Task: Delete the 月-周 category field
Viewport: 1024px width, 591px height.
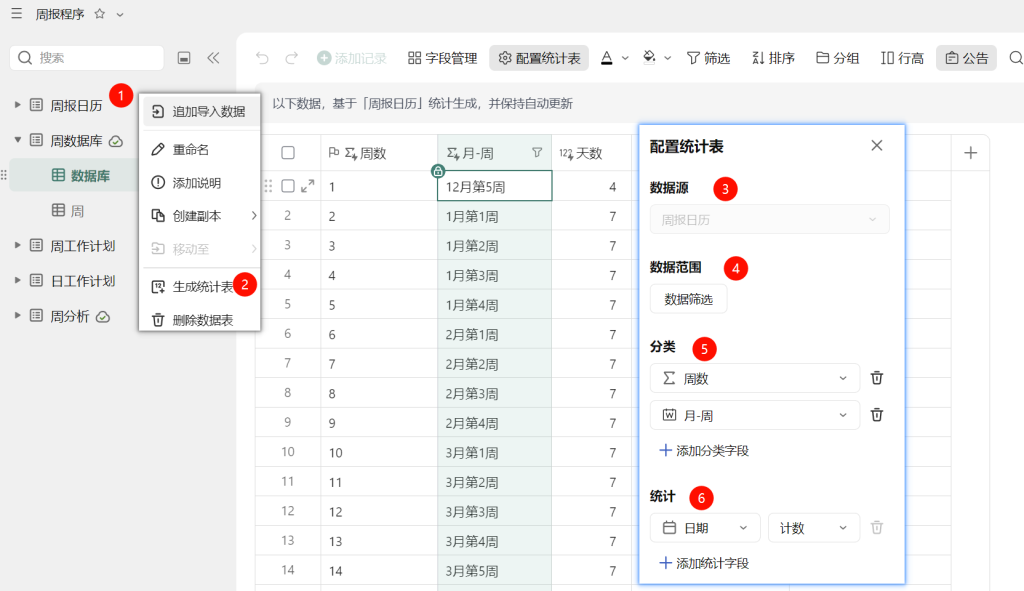Action: [876, 415]
